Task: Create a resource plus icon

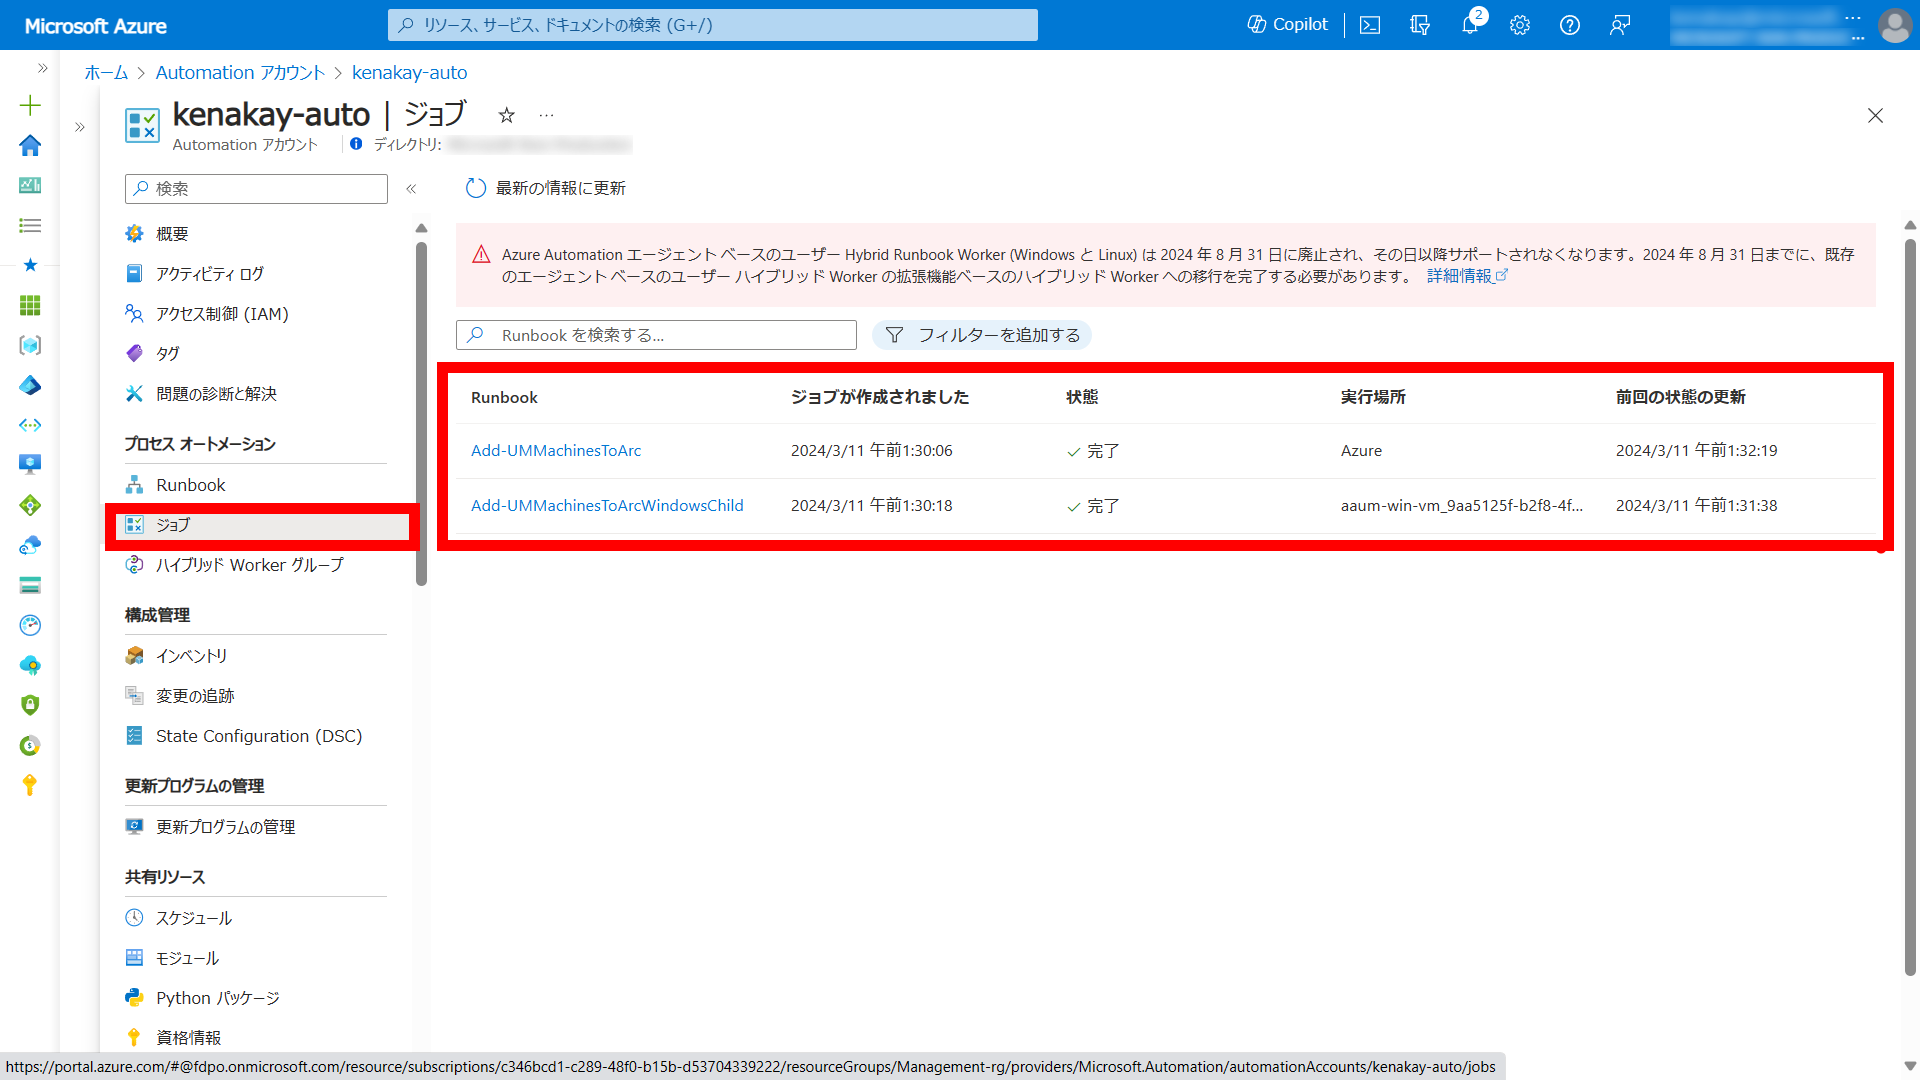Action: 30,105
